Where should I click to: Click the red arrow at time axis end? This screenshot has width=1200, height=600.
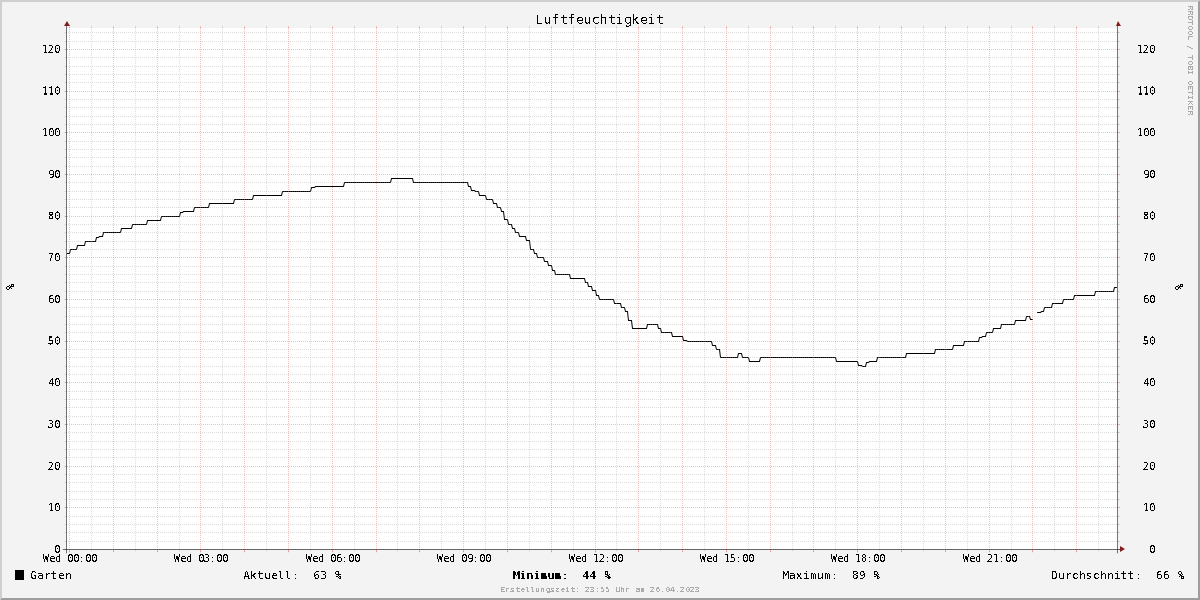click(1121, 549)
